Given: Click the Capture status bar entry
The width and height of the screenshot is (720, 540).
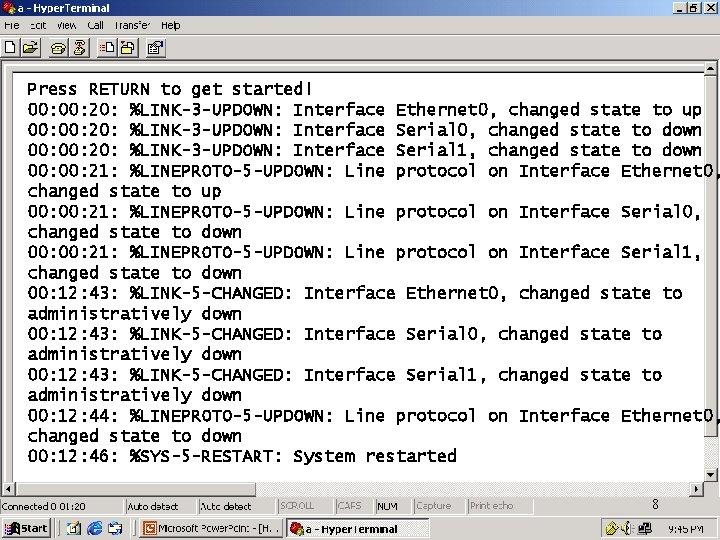Looking at the screenshot, I should coord(433,506).
